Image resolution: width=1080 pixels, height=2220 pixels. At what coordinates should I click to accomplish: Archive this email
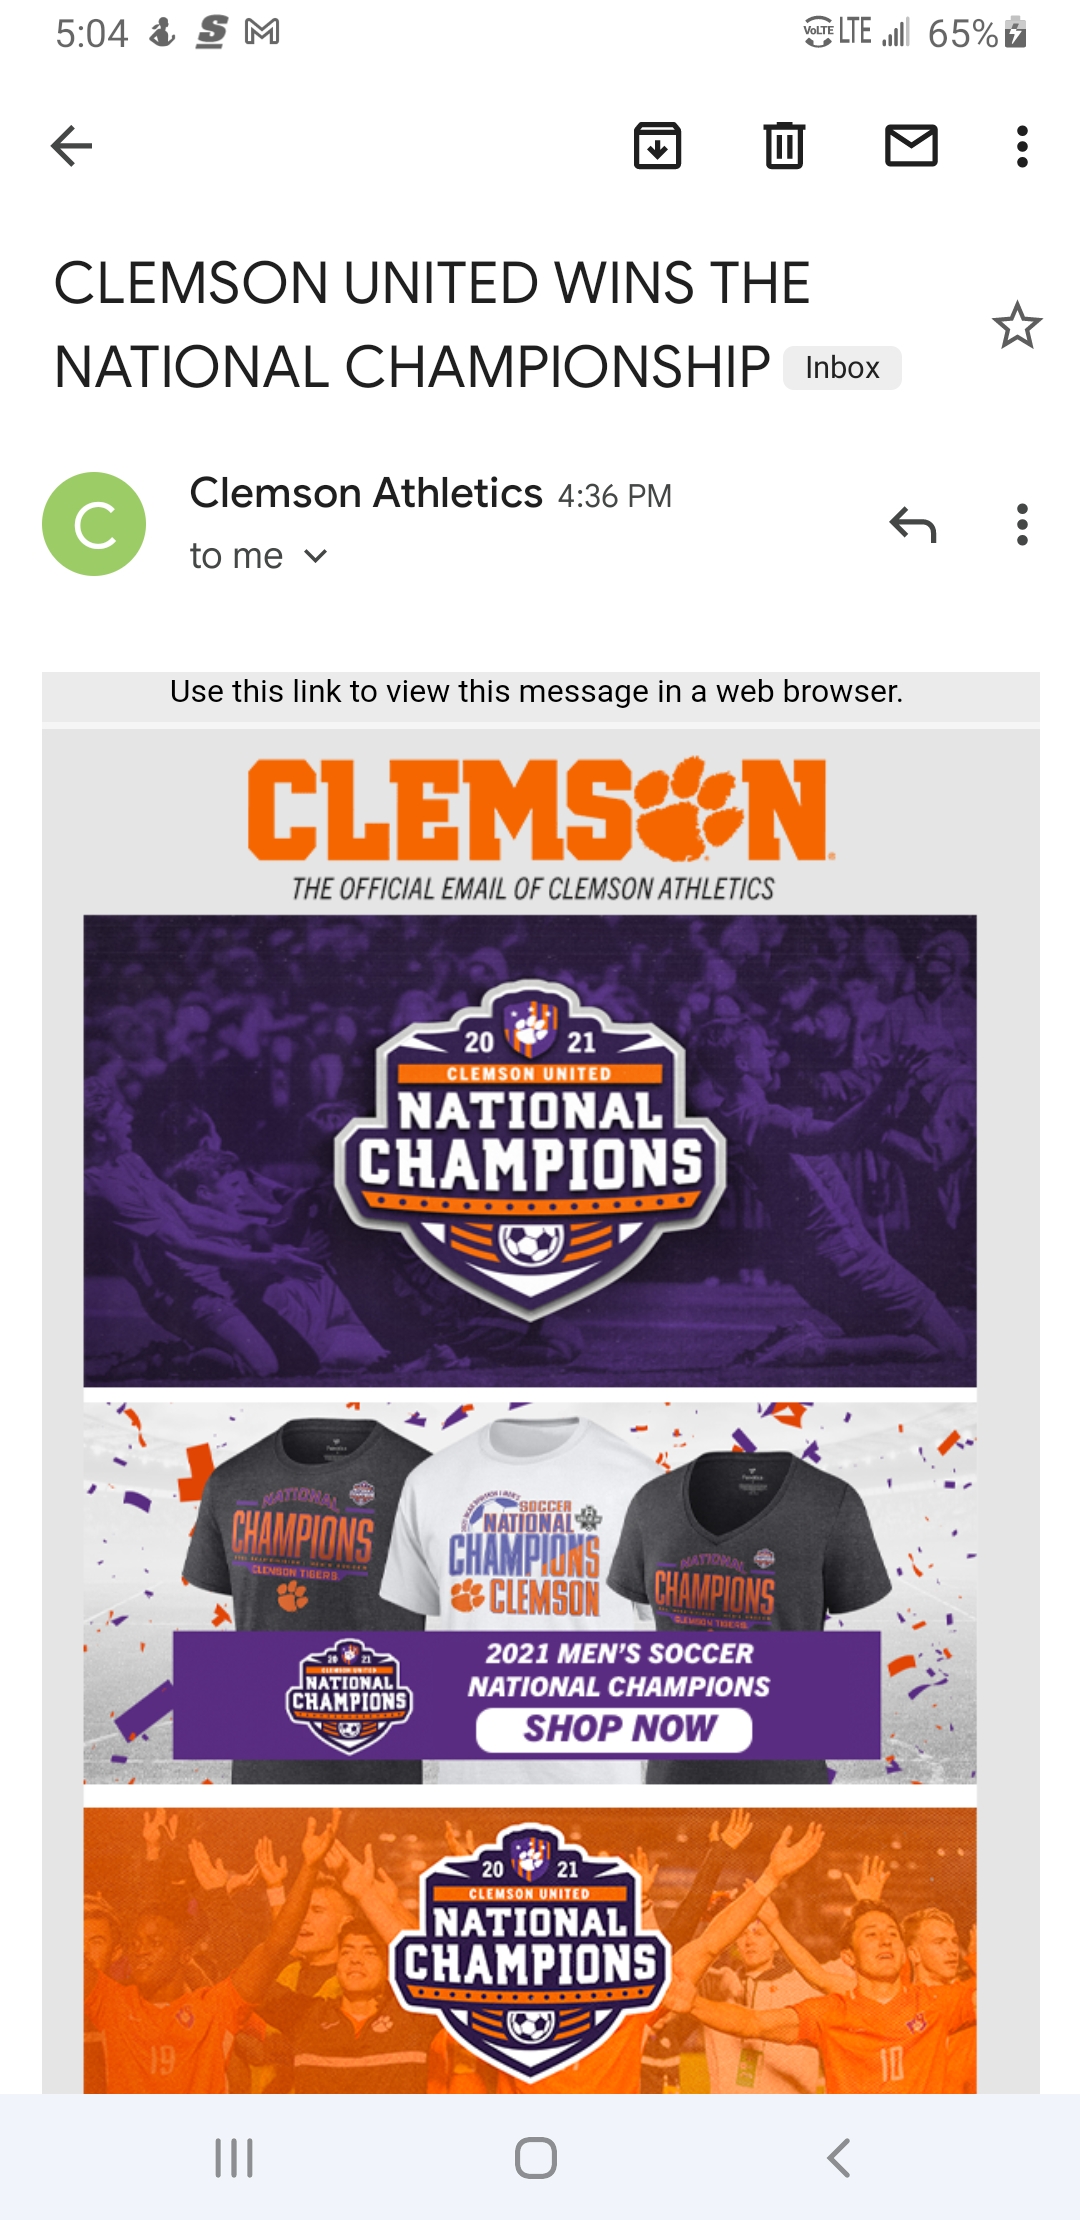tap(657, 146)
